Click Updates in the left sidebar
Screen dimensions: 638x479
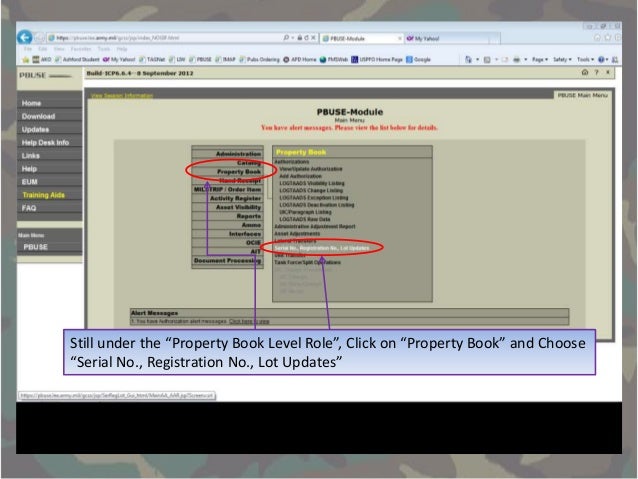49,129
